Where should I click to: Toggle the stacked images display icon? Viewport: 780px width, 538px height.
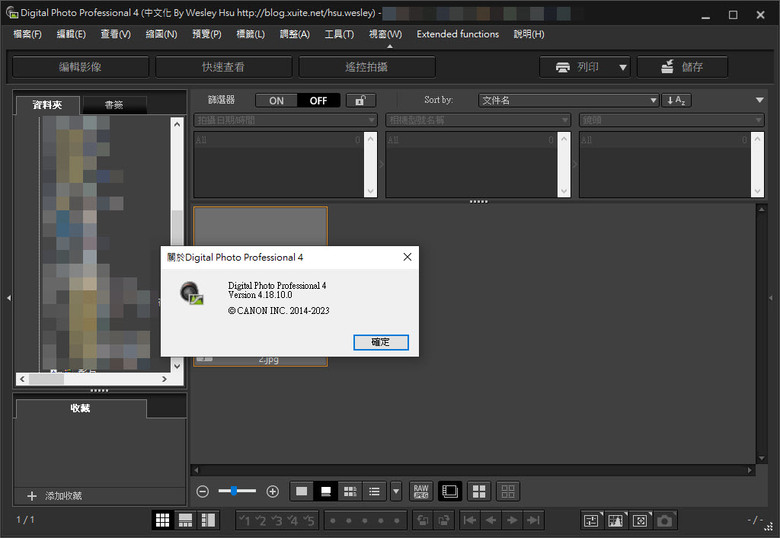(450, 492)
